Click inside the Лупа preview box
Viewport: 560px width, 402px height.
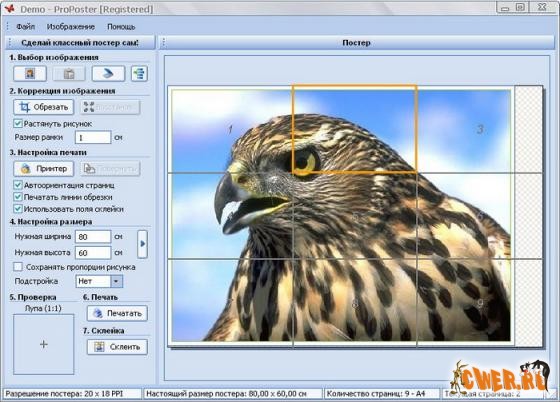point(44,344)
